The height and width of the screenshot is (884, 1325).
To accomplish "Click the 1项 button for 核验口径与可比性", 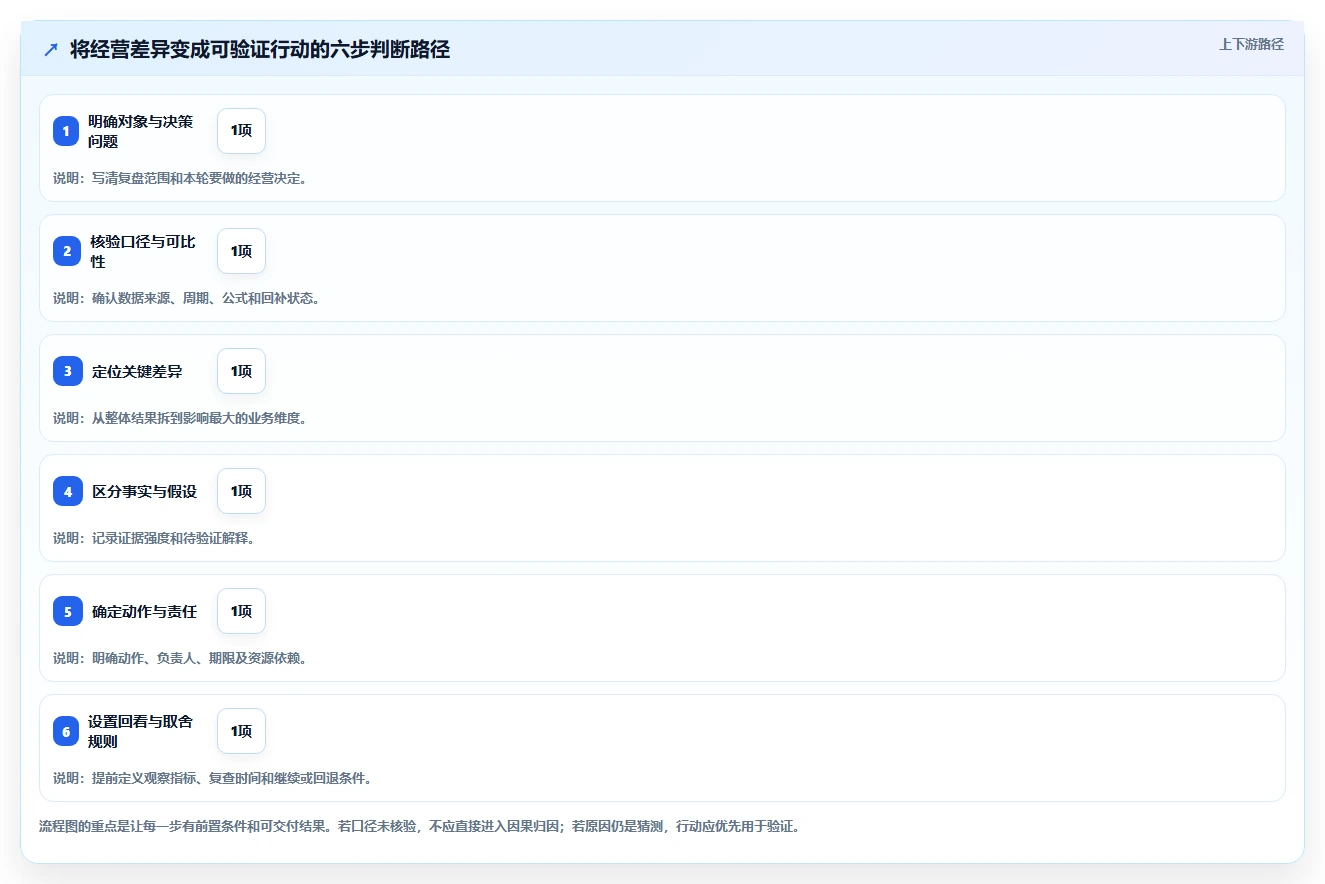I will tap(241, 251).
